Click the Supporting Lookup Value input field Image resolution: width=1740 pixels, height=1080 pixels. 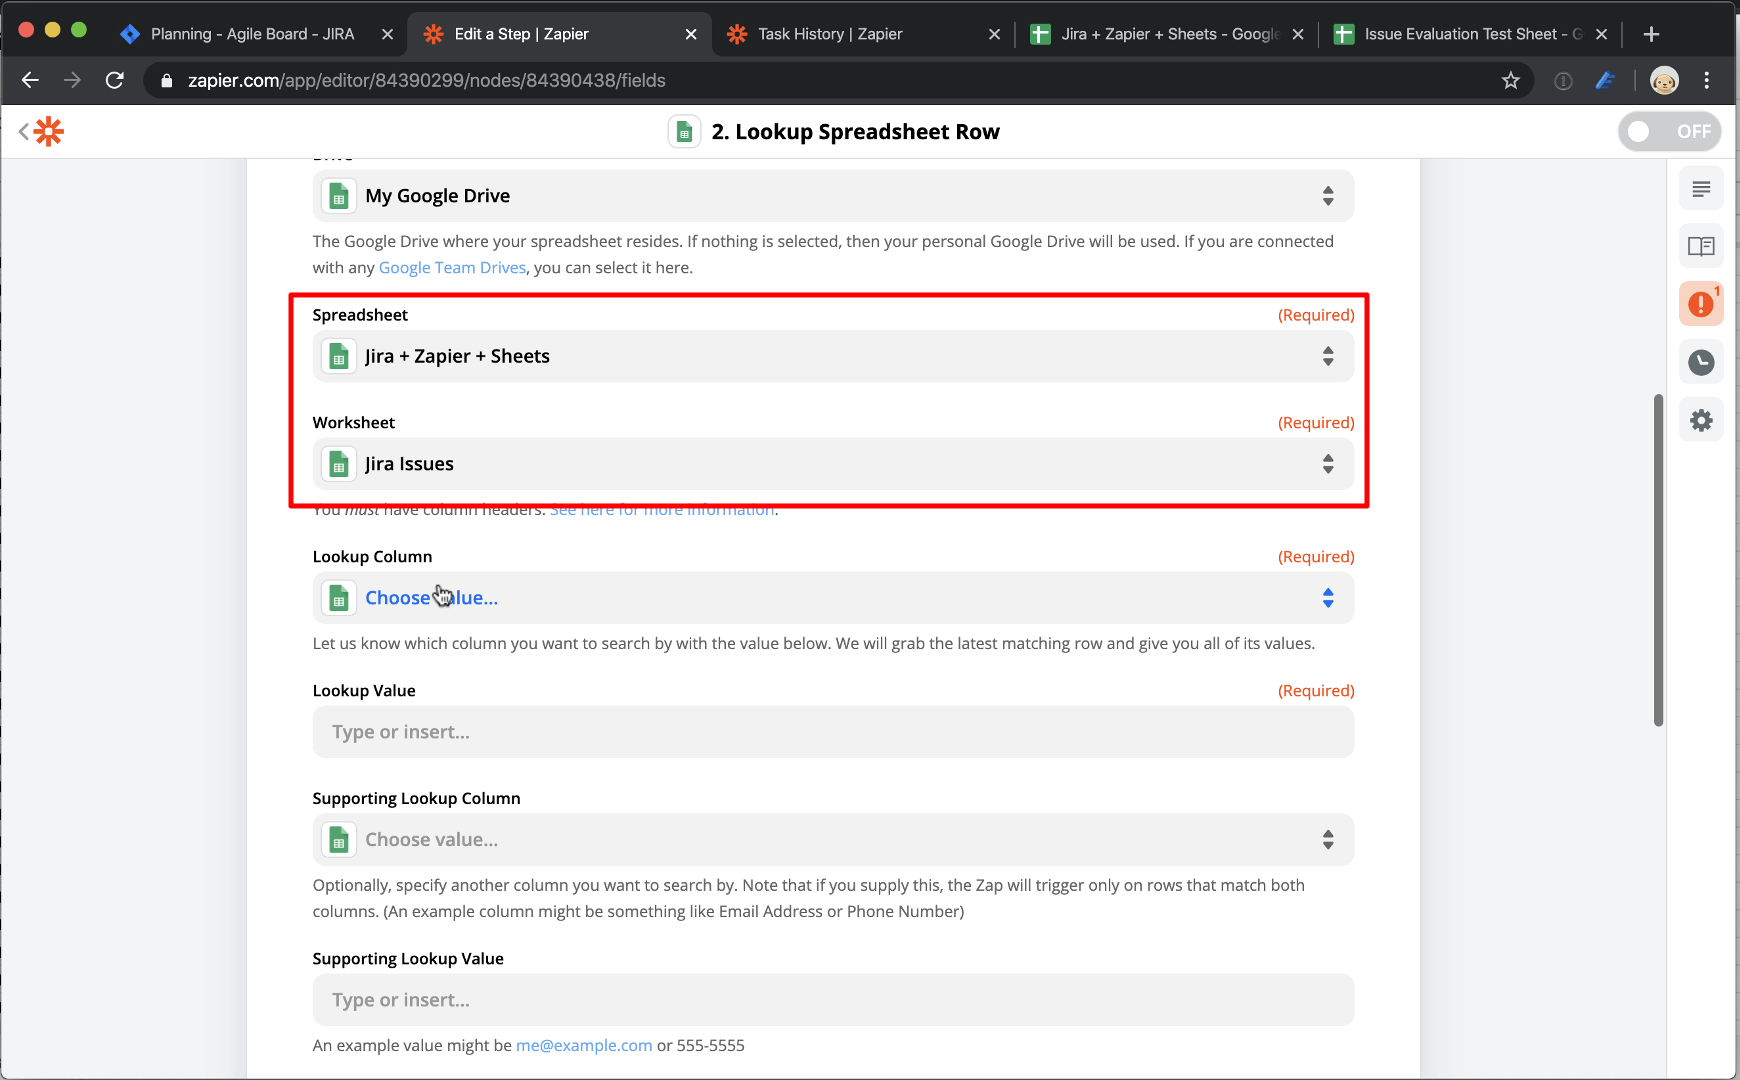click(833, 1000)
